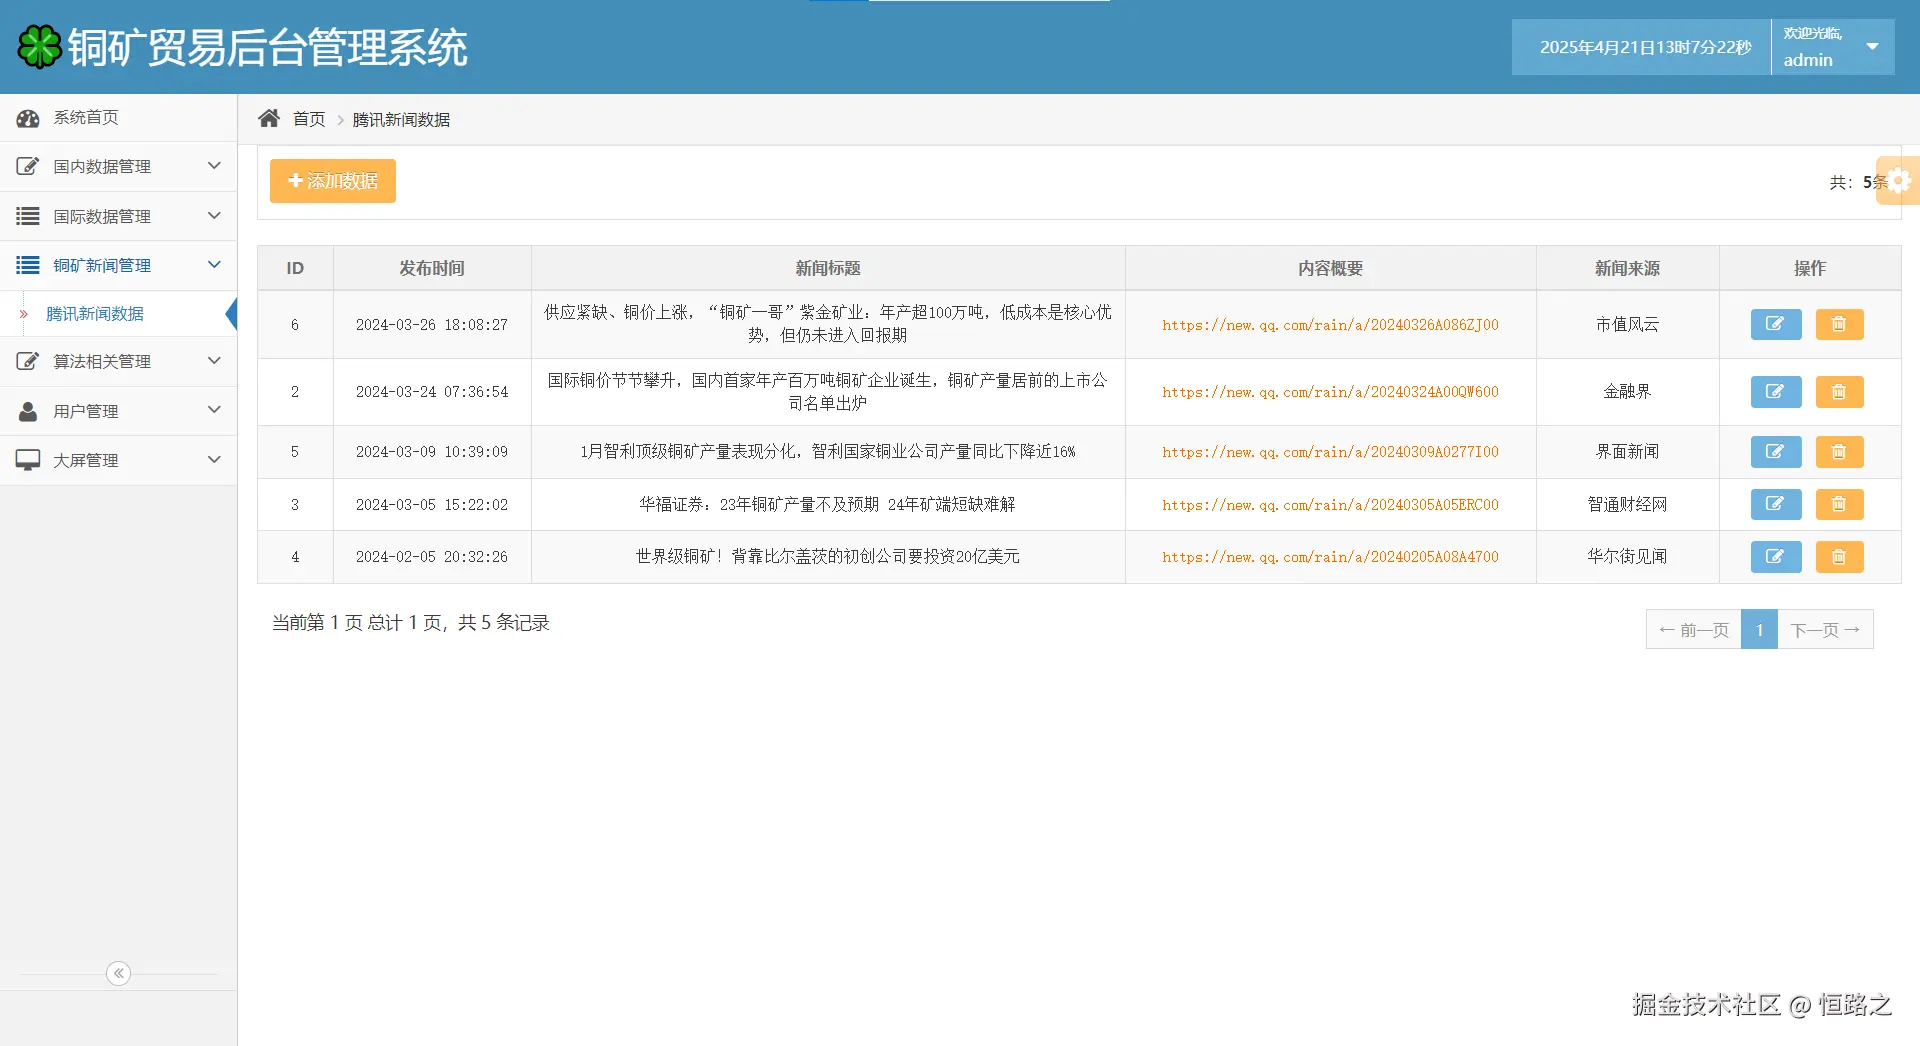Click 下一页 pagination button
This screenshot has height=1046, width=1920.
1825,630
